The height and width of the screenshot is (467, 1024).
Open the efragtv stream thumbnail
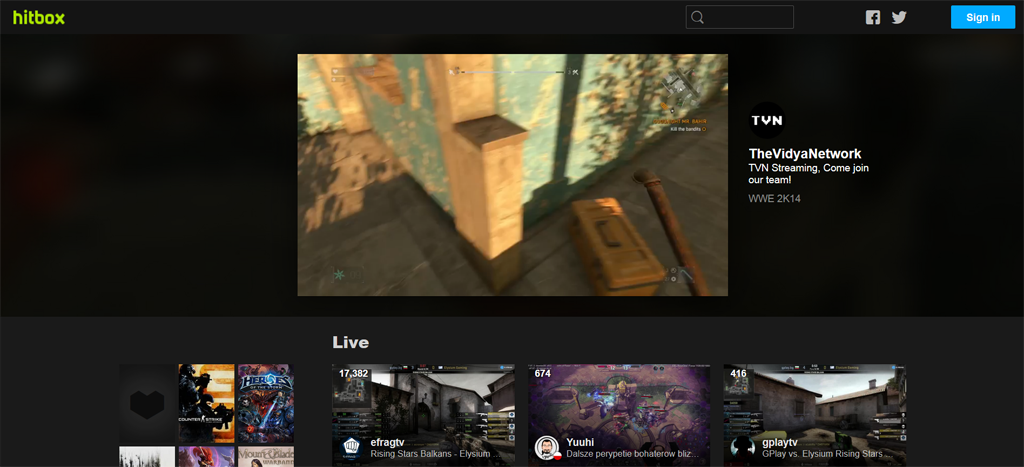pyautogui.click(x=423, y=415)
